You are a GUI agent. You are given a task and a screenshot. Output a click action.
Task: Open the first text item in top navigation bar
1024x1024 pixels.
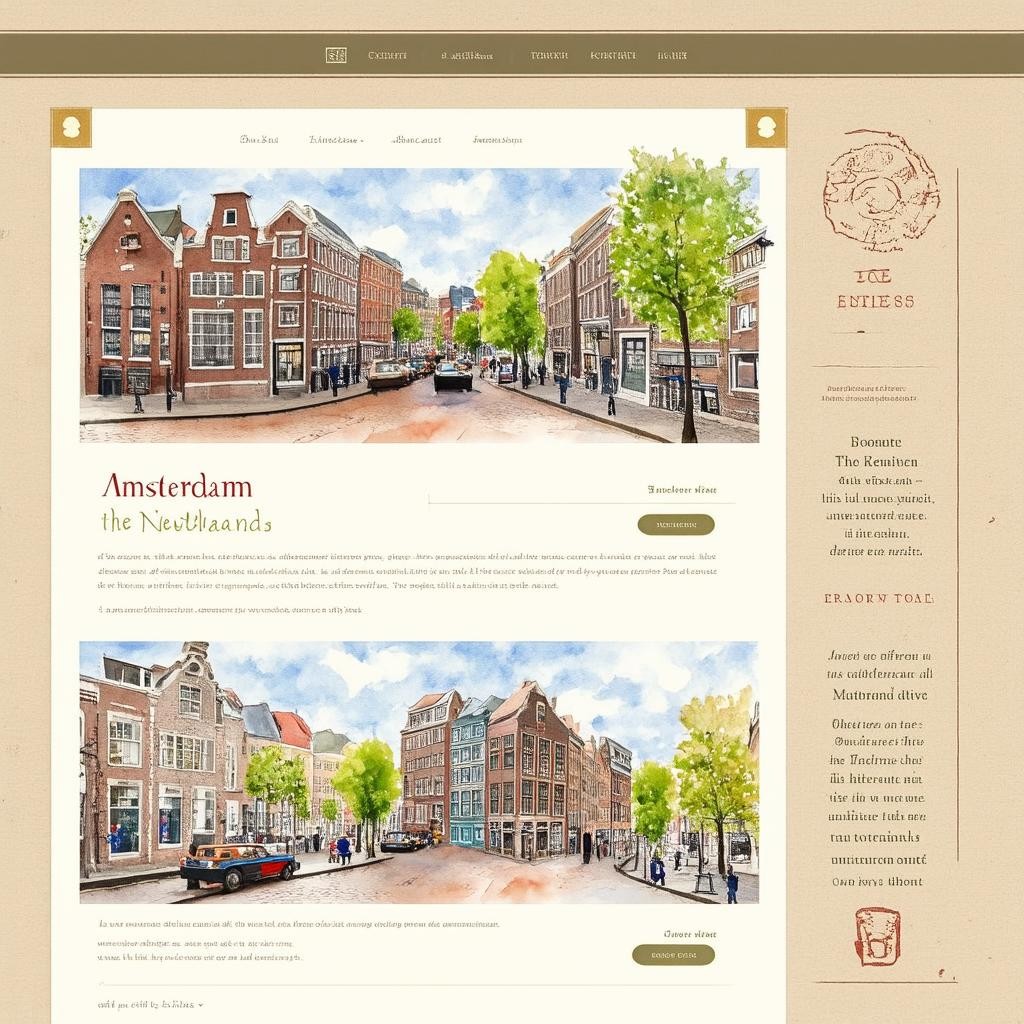387,56
